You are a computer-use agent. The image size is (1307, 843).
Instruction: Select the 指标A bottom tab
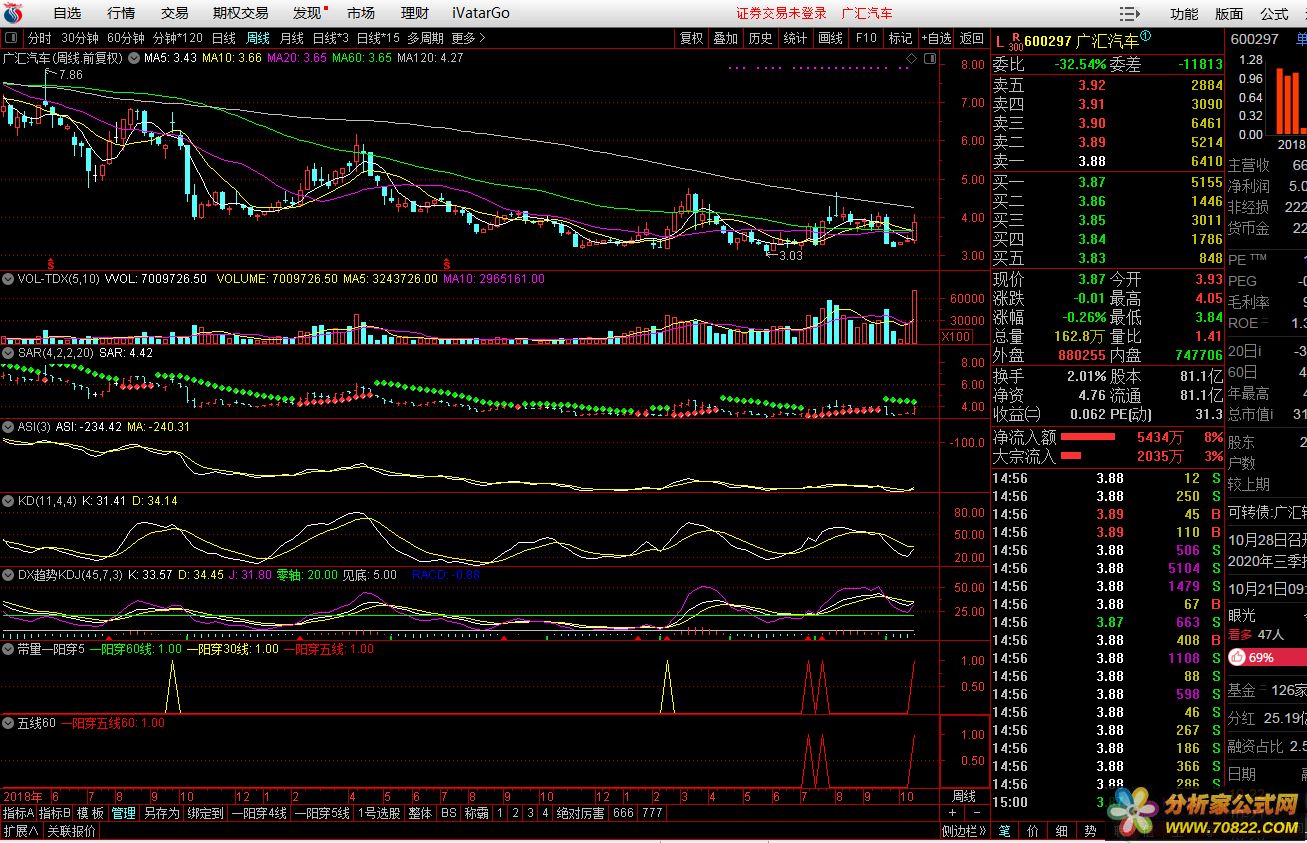coord(19,814)
